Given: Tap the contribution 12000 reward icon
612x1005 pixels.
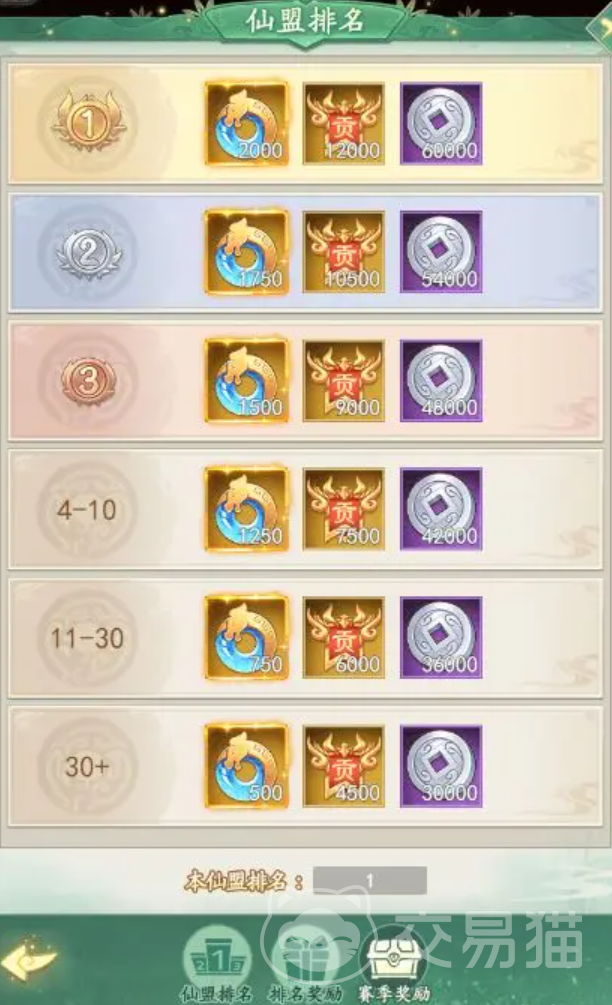Looking at the screenshot, I should click(x=343, y=123).
